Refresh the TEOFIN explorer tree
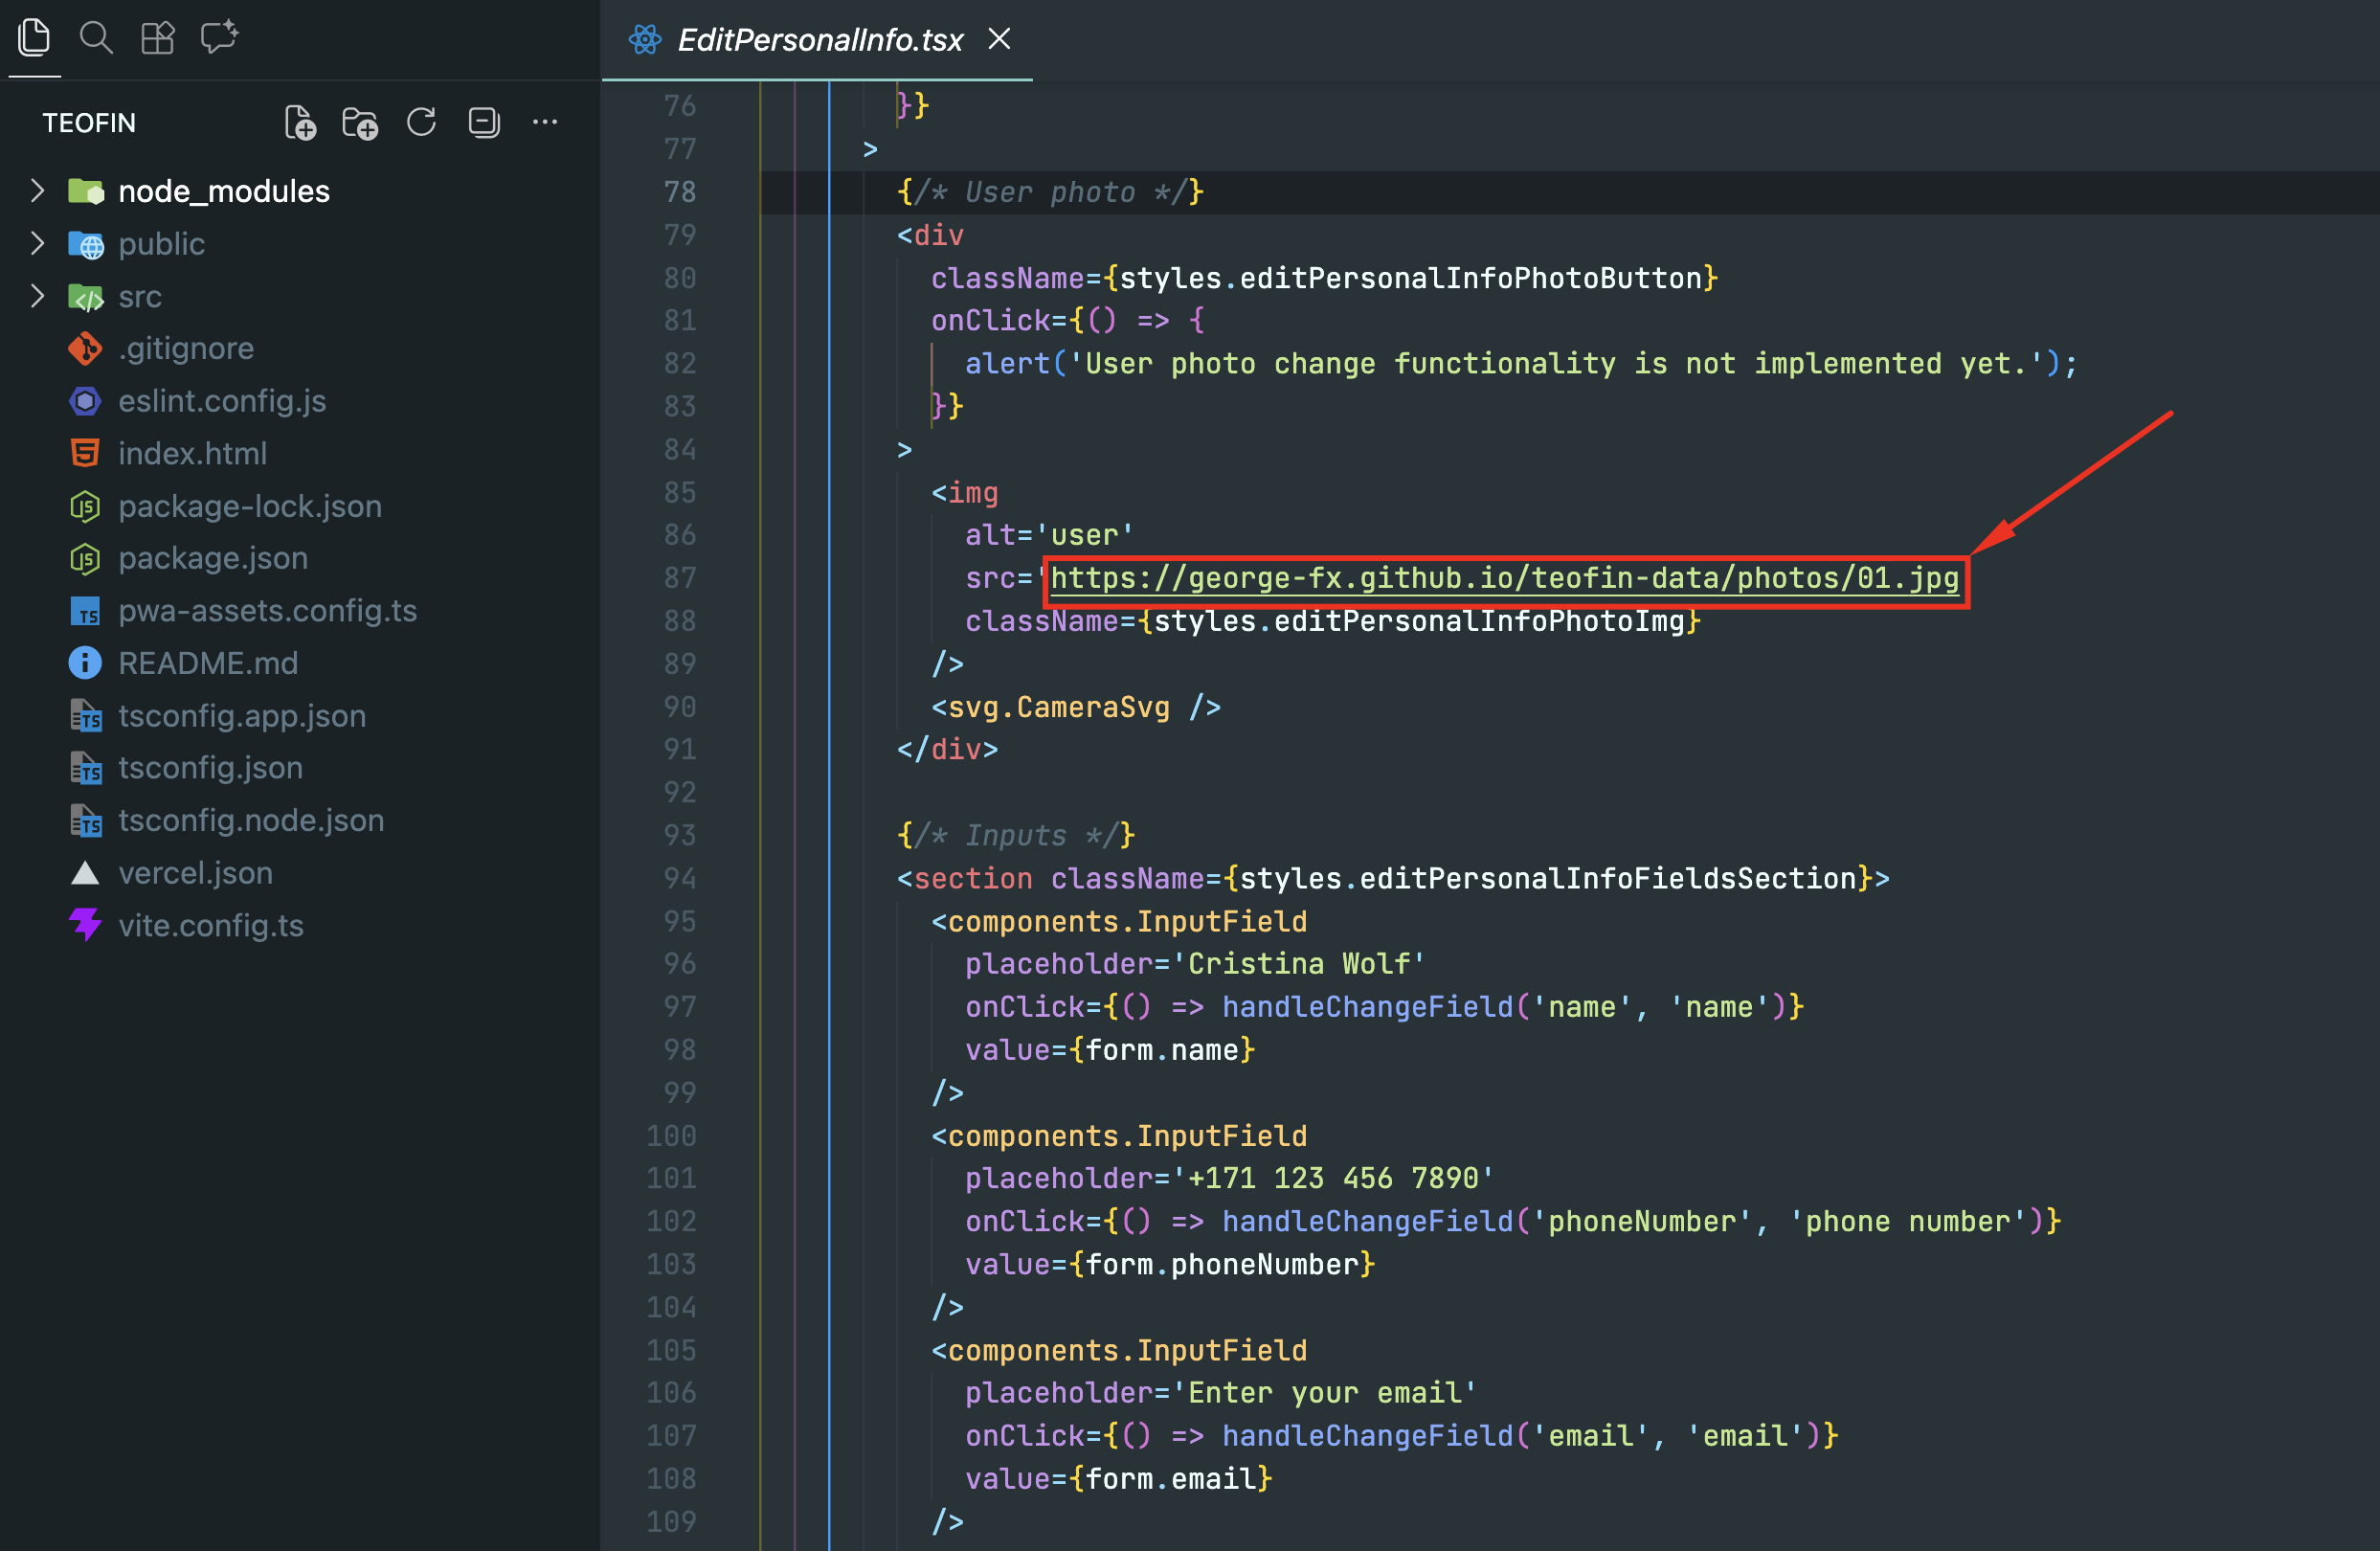Image resolution: width=2380 pixels, height=1551 pixels. tap(422, 123)
